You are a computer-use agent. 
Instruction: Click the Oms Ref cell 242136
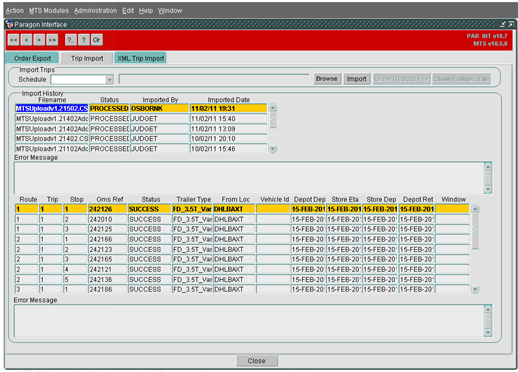coord(108,279)
